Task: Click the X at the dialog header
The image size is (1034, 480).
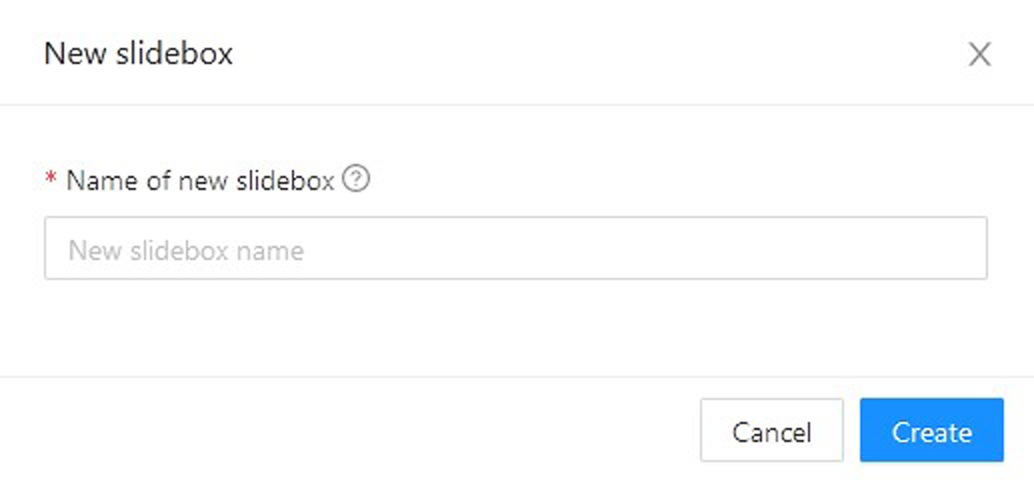Action: pos(979,54)
